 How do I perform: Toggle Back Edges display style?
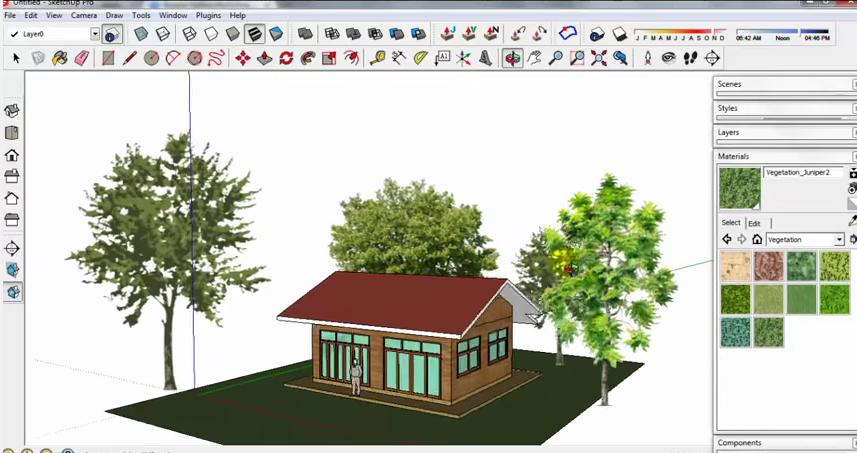(x=163, y=34)
